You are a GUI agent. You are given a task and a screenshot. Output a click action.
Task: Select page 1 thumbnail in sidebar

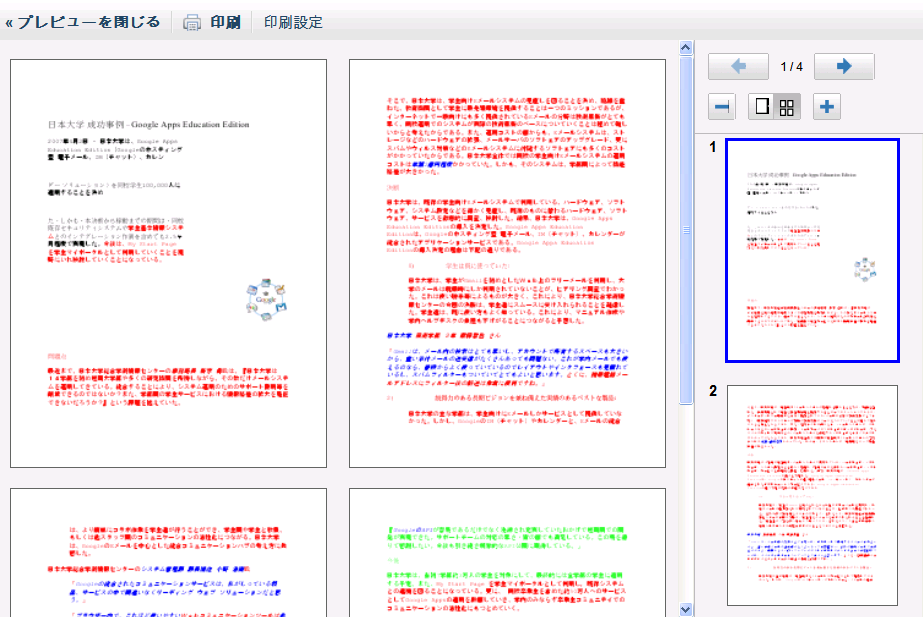pyautogui.click(x=812, y=250)
